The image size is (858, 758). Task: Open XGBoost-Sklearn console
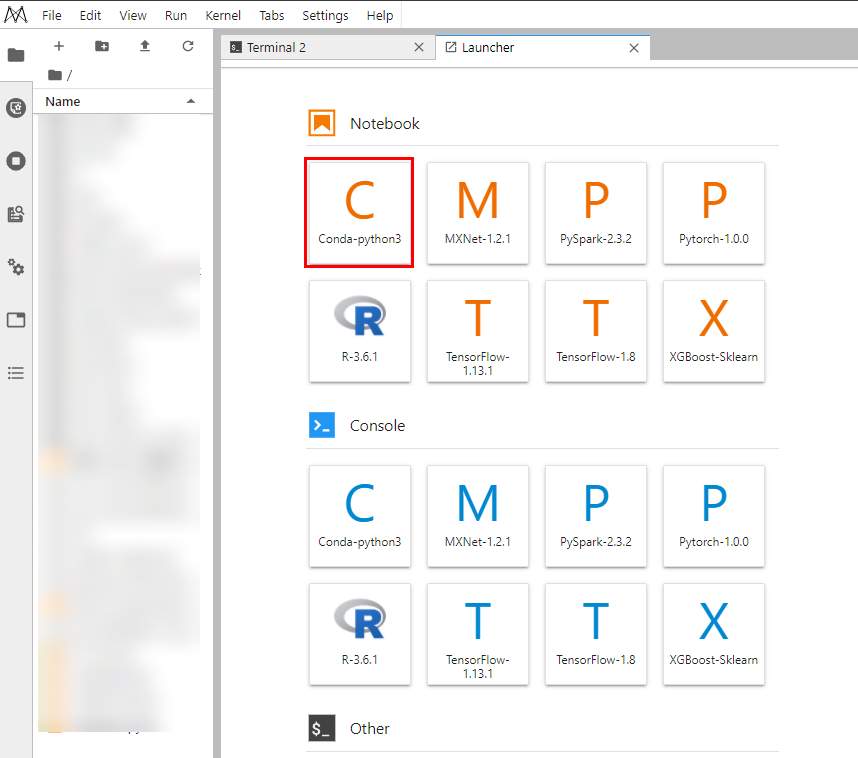714,634
